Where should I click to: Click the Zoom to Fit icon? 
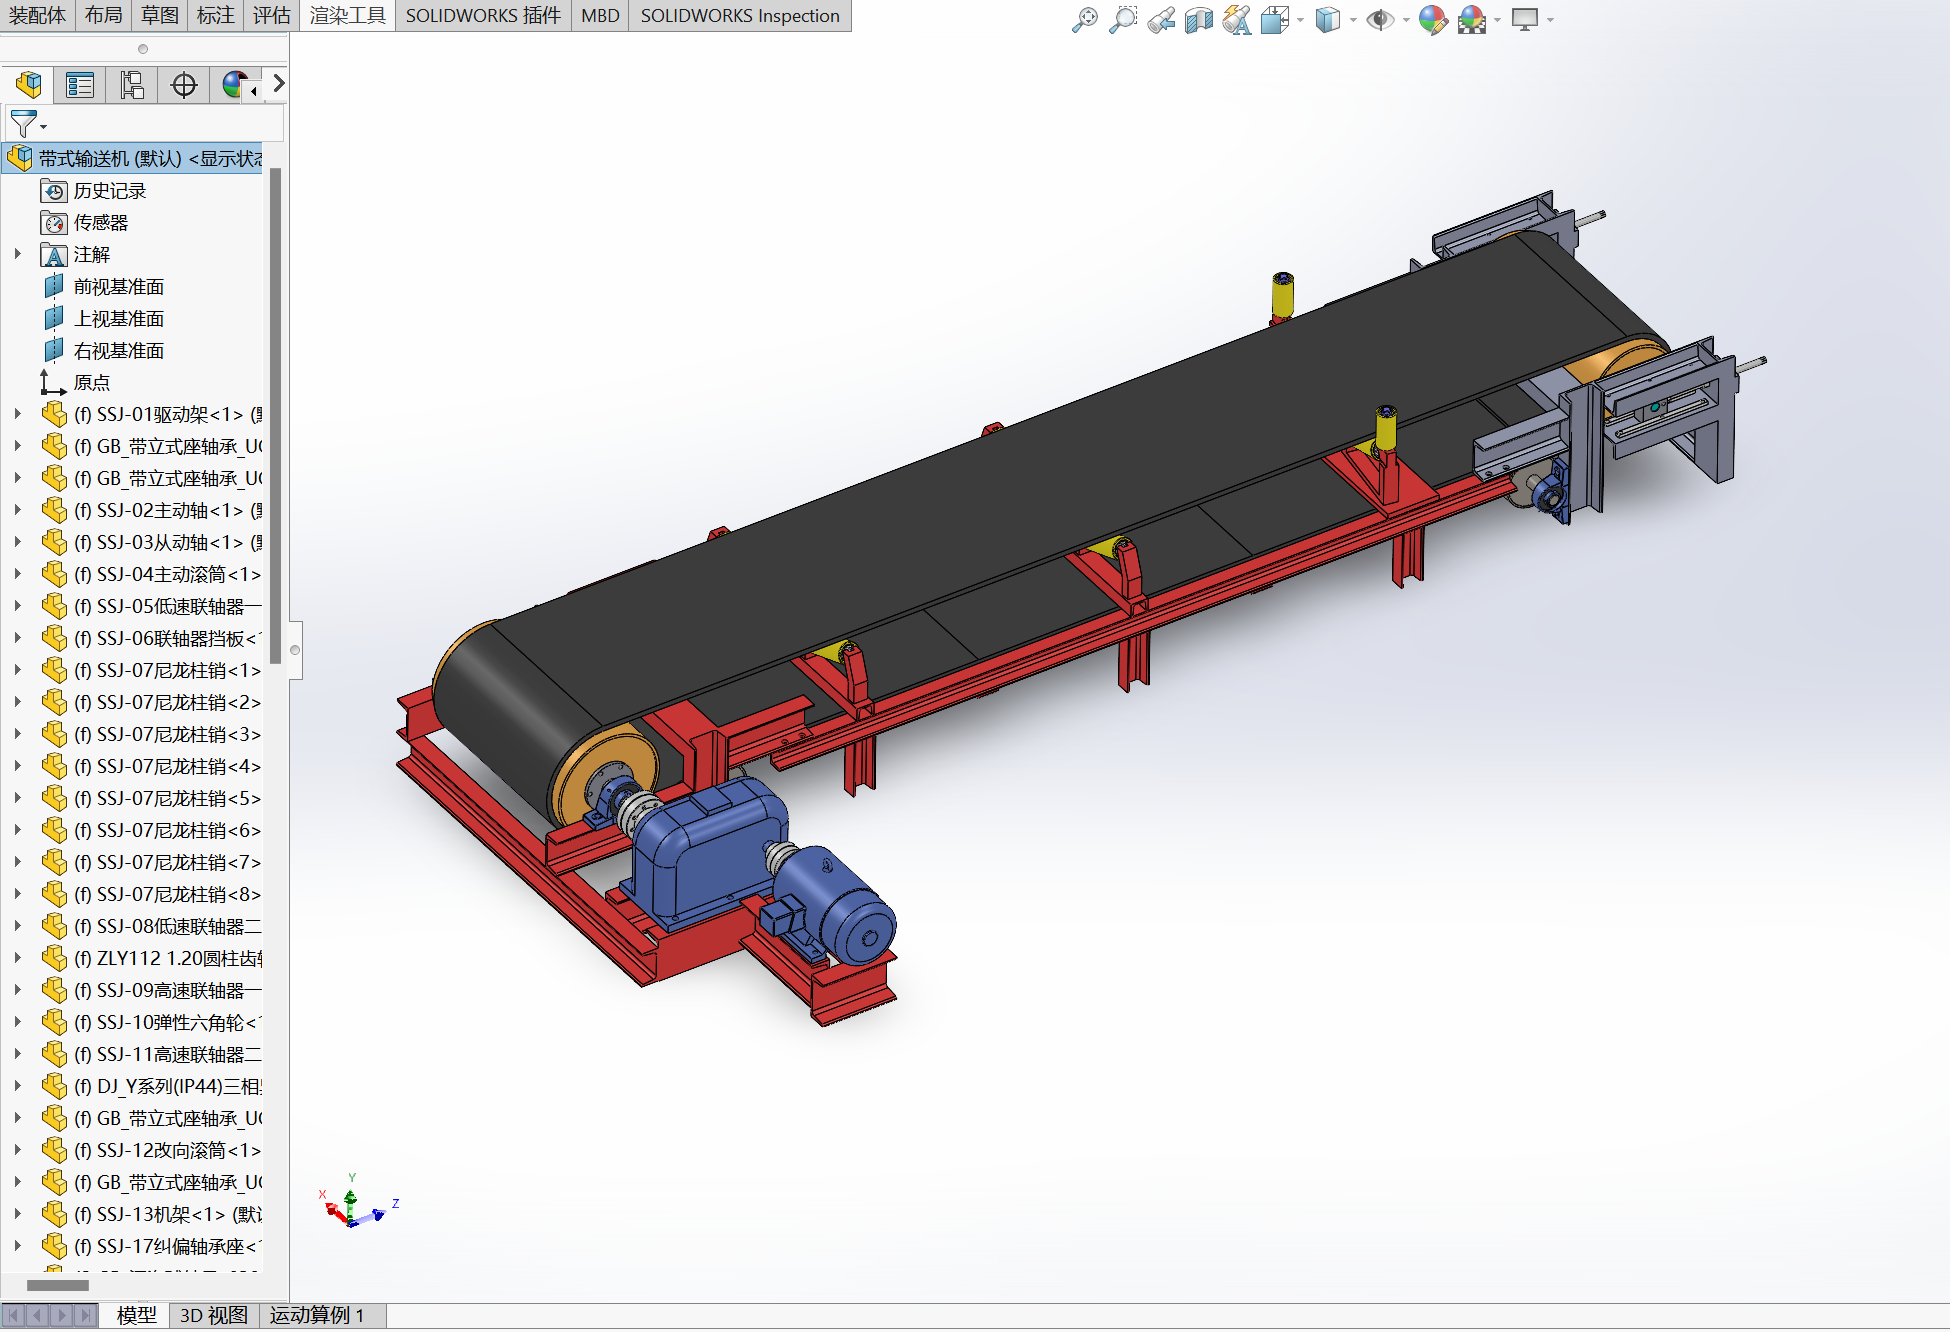click(1084, 19)
